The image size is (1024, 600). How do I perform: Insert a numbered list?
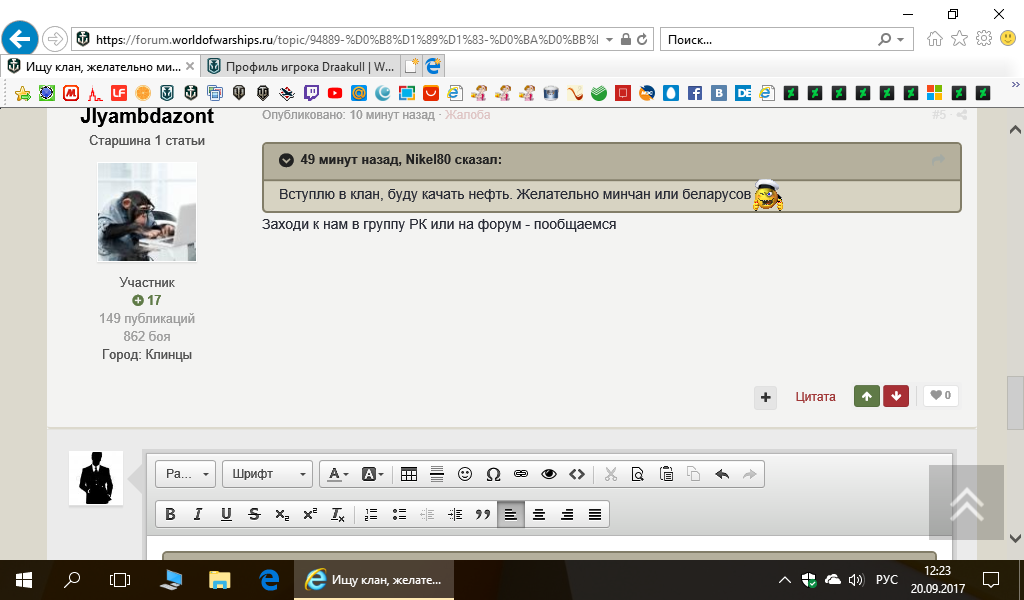coord(371,514)
